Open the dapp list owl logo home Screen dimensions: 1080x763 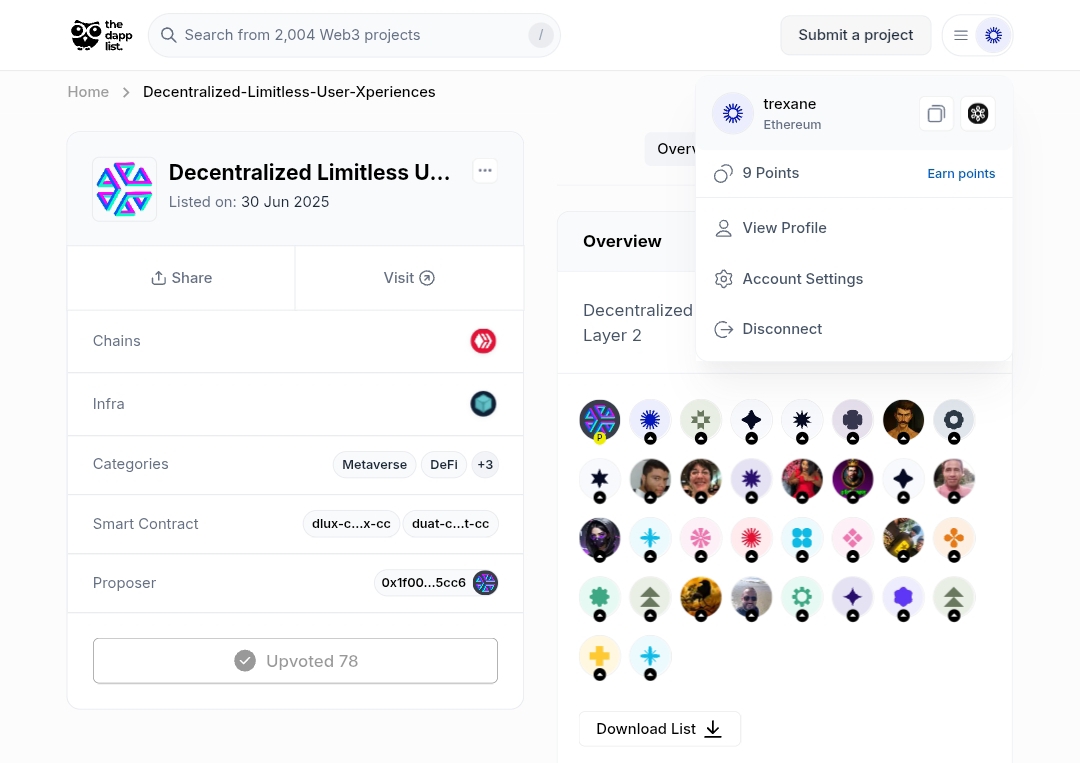101,35
